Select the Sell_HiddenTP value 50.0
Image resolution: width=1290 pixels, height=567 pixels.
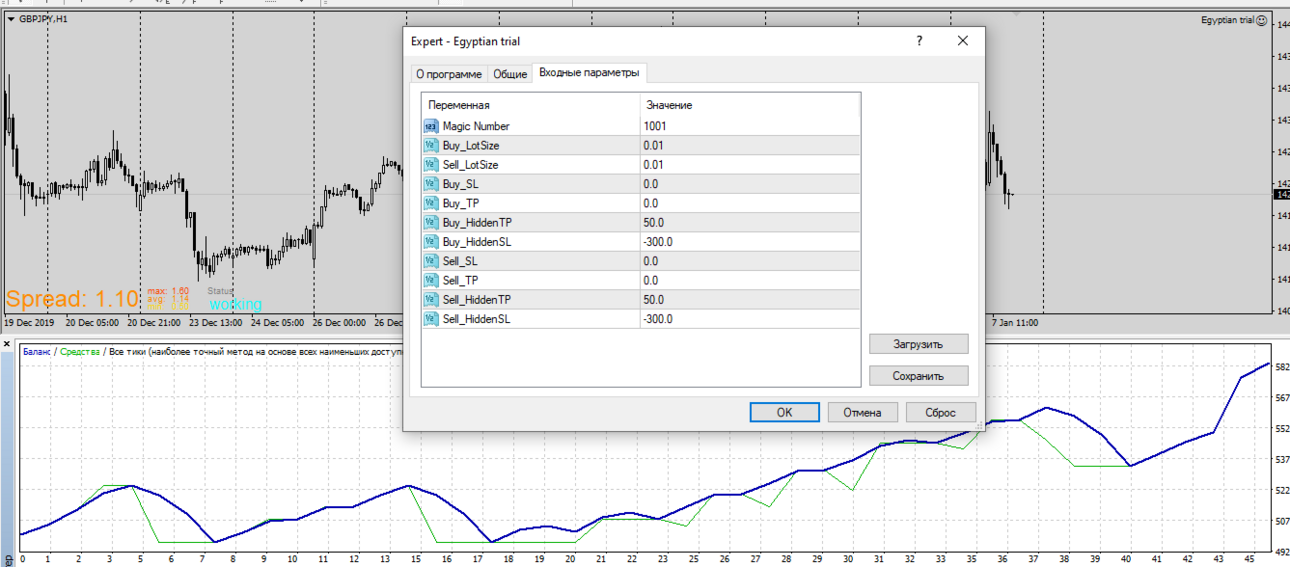click(654, 300)
